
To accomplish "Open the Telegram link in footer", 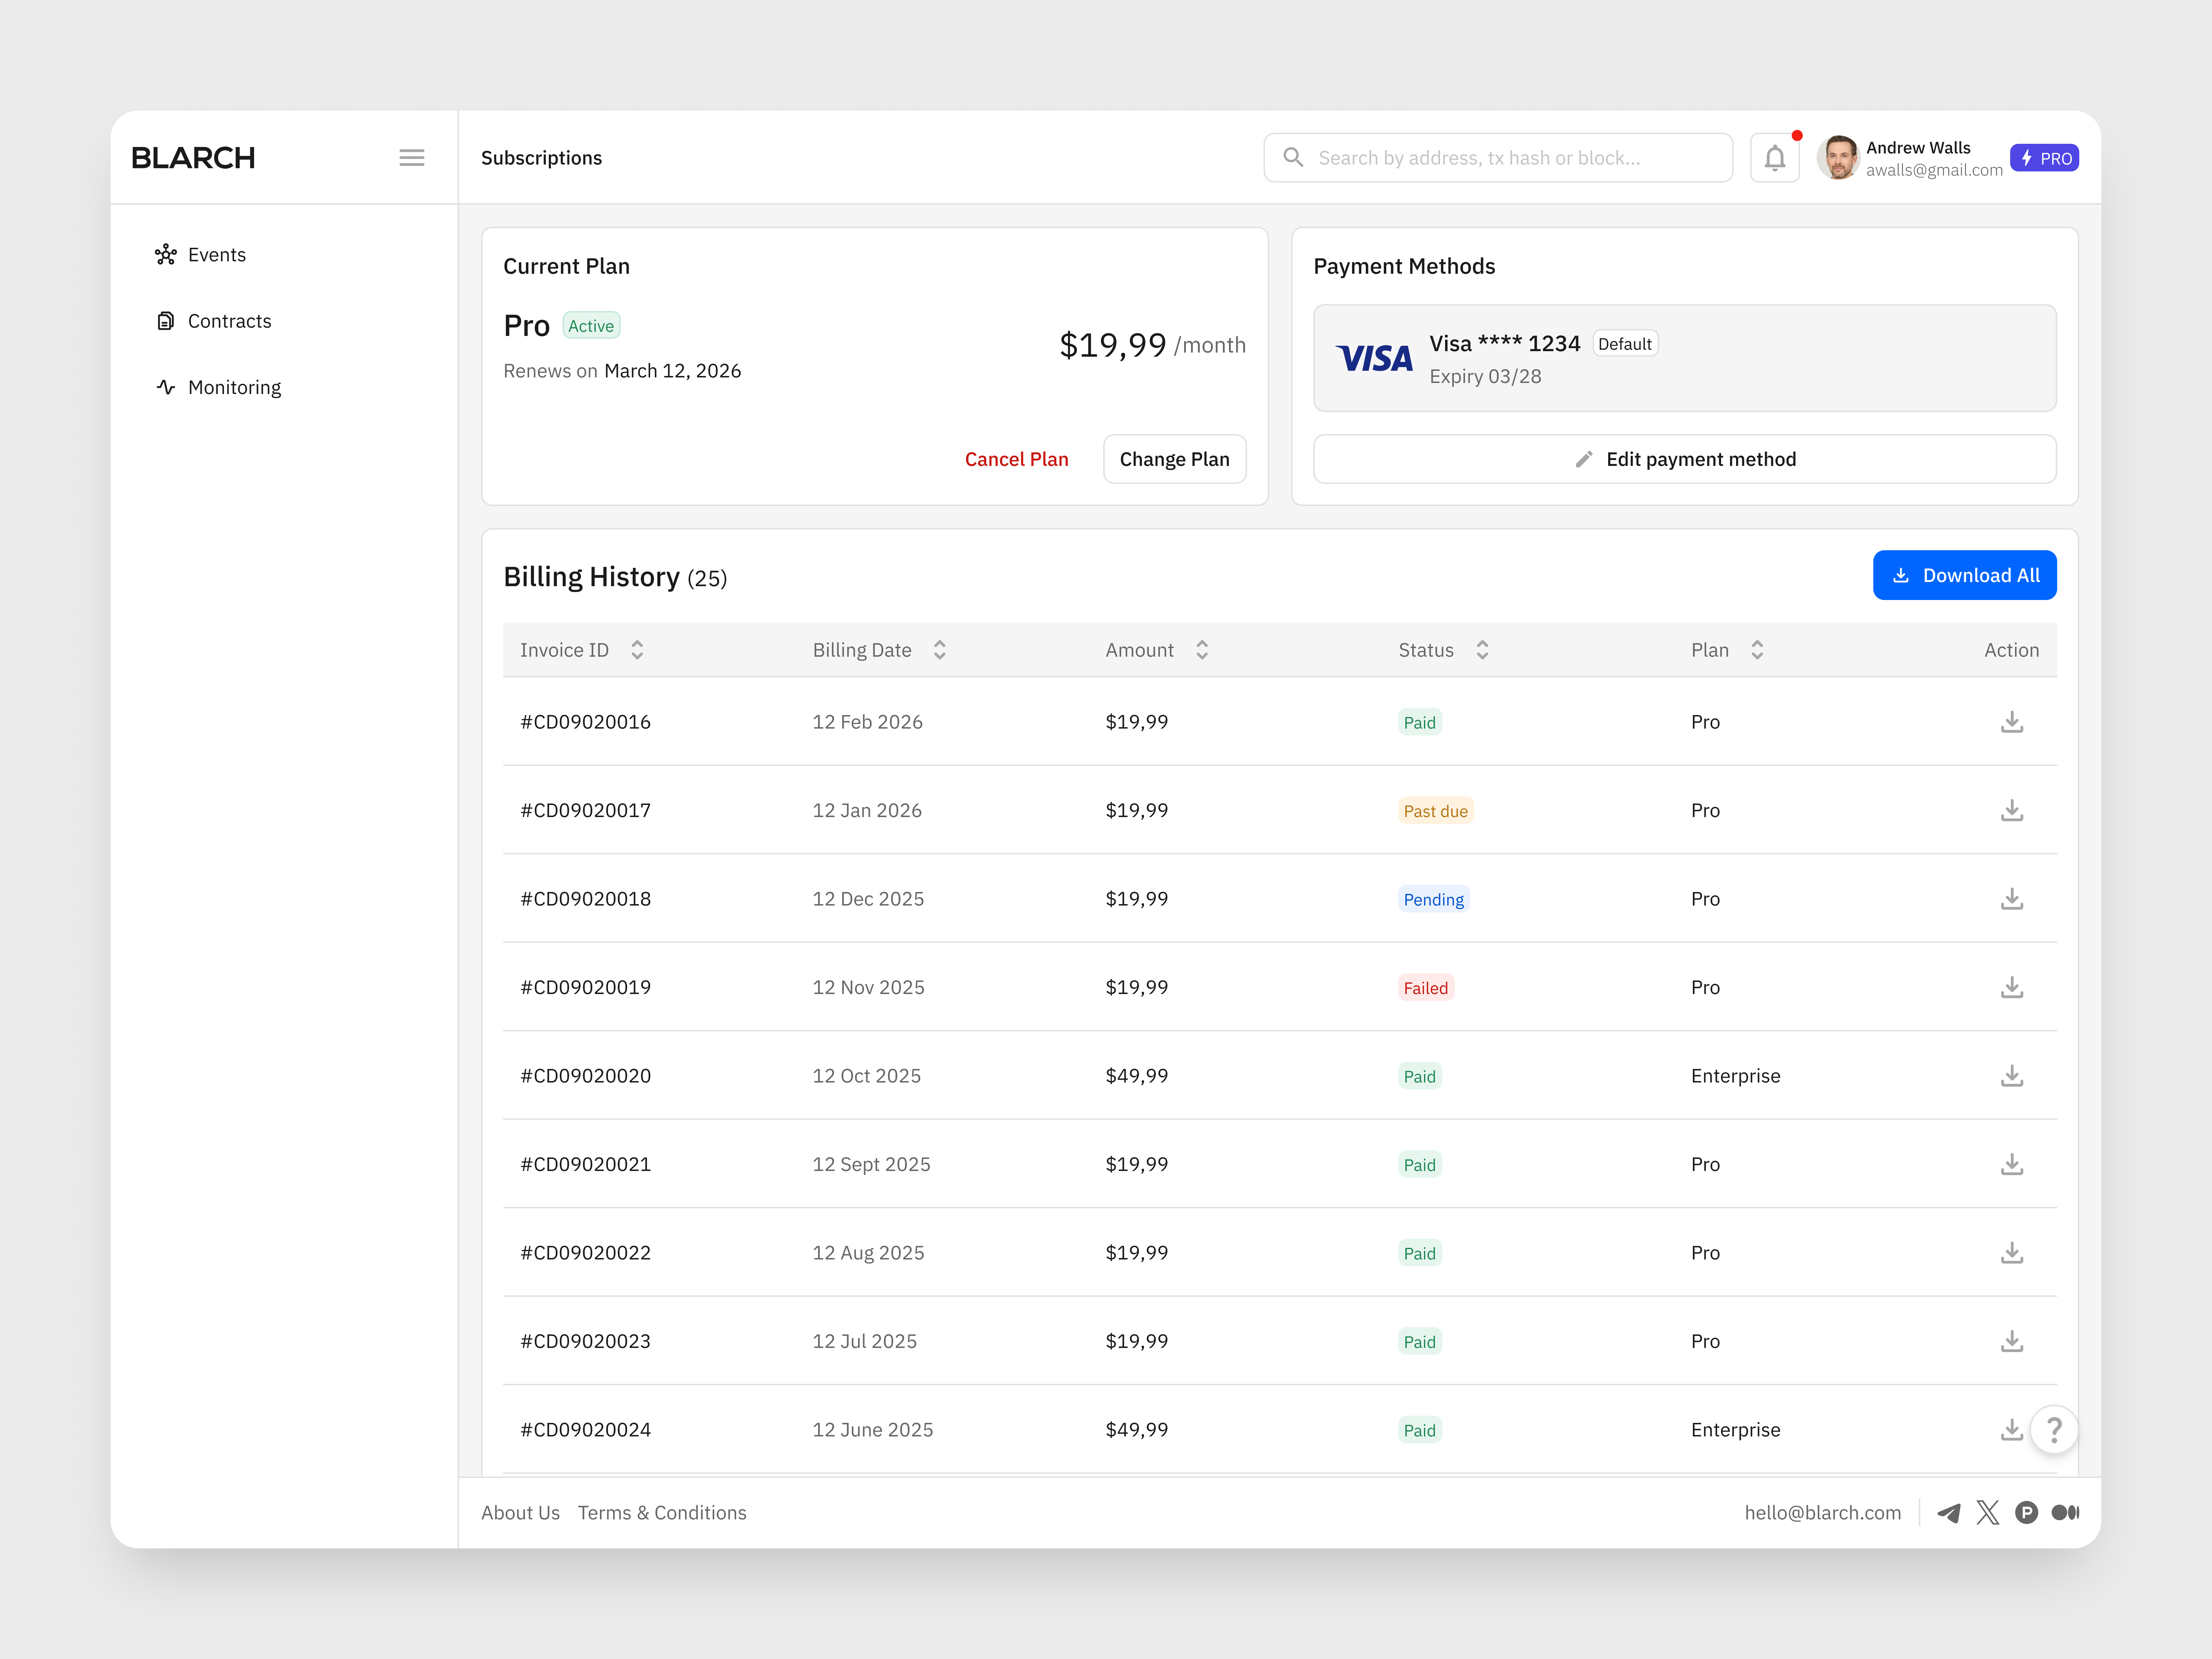I will point(1949,1513).
